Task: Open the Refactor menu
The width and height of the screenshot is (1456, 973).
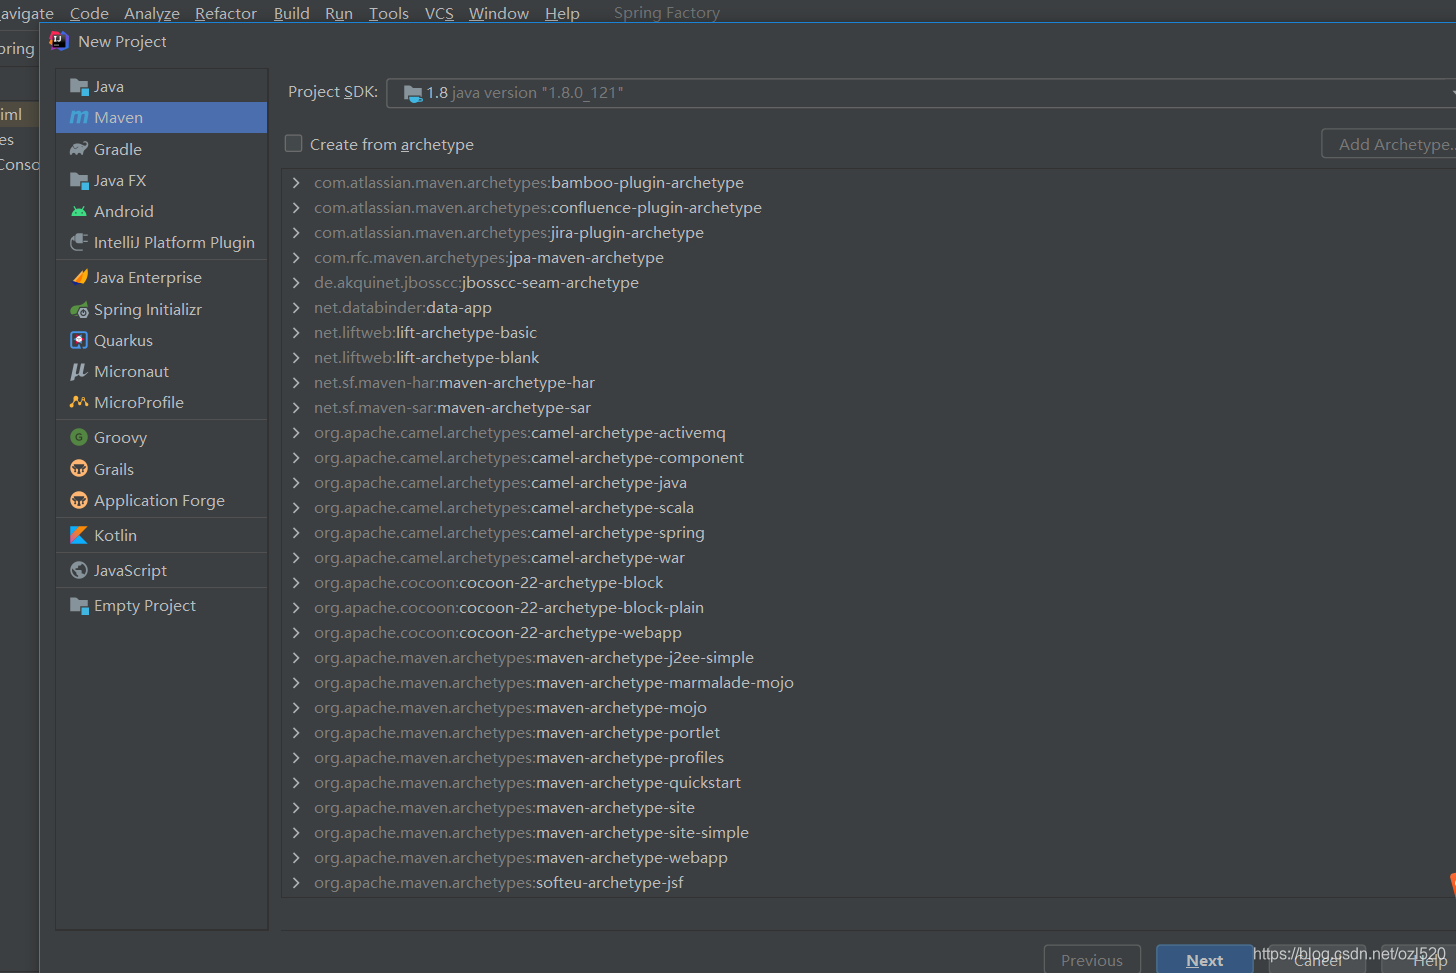Action: point(226,13)
